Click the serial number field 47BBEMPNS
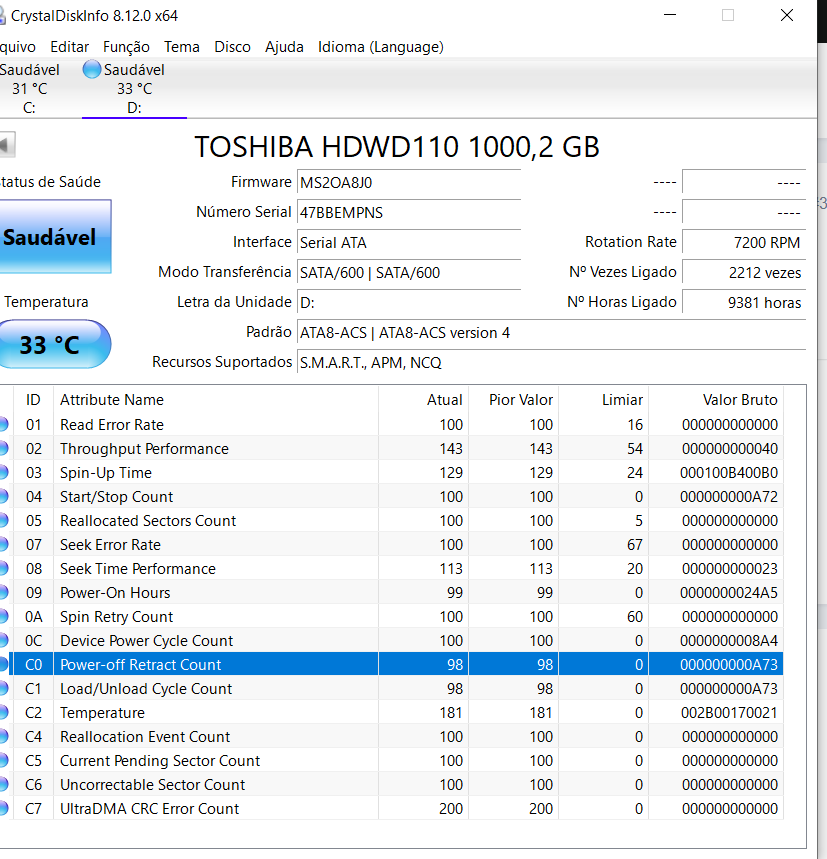The height and width of the screenshot is (859, 827). [409, 213]
